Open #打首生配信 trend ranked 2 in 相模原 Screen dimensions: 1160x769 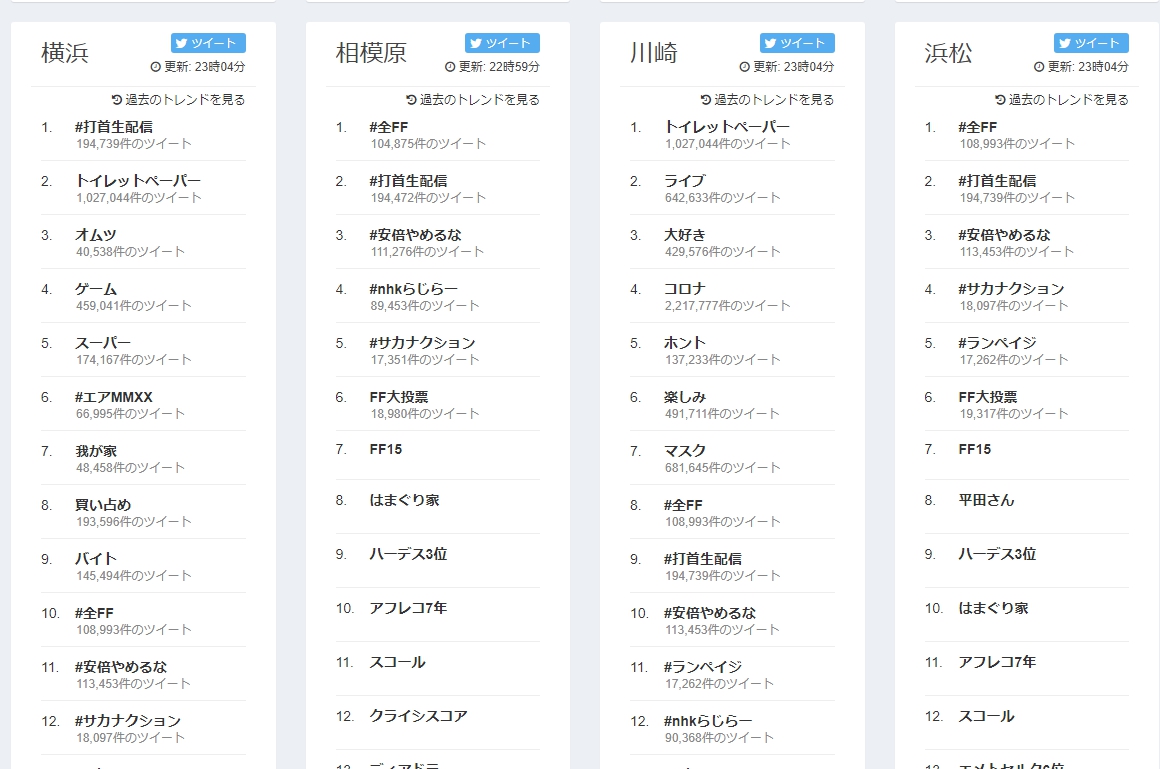(x=408, y=181)
